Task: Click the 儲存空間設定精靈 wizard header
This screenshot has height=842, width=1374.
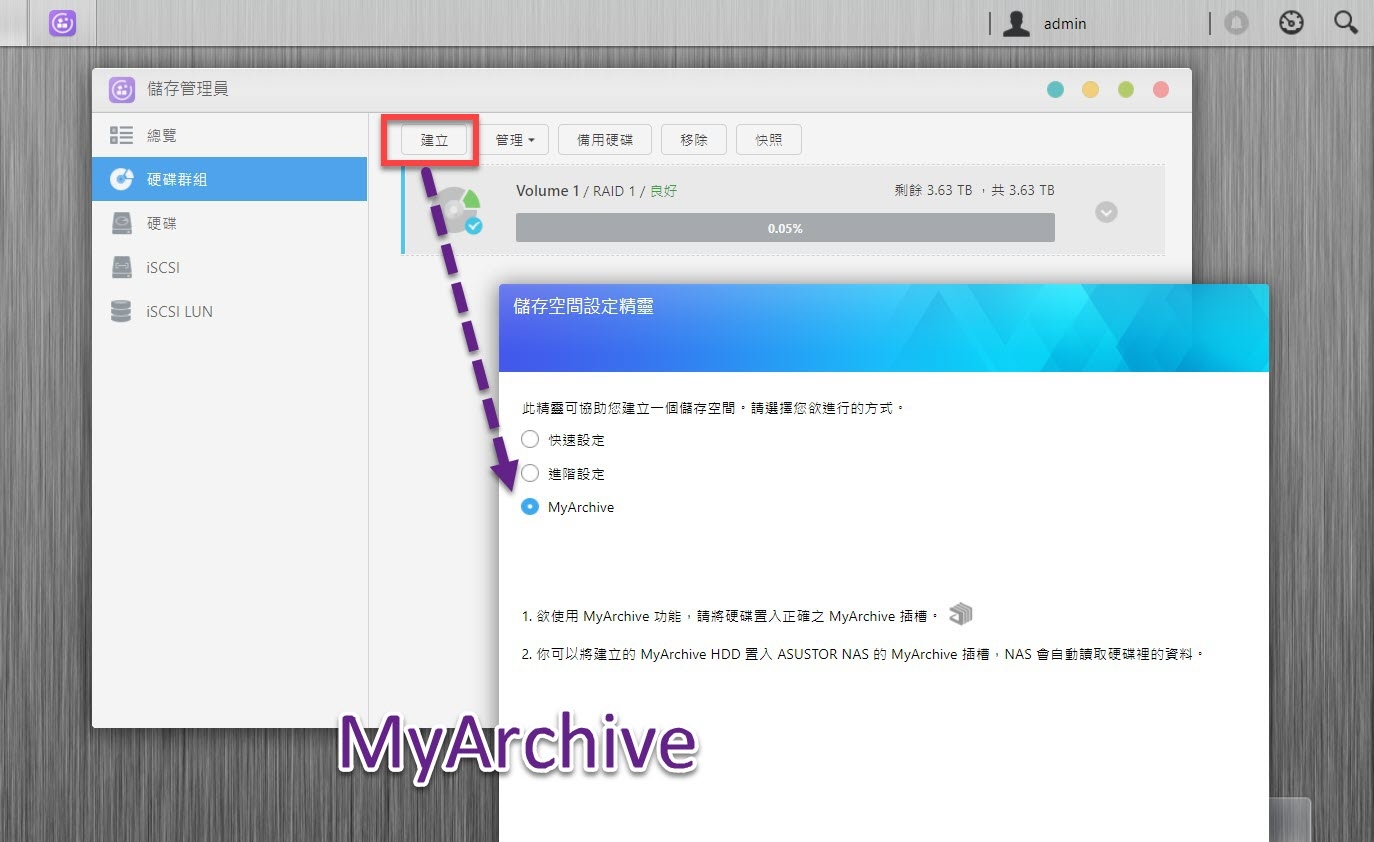Action: coord(884,328)
